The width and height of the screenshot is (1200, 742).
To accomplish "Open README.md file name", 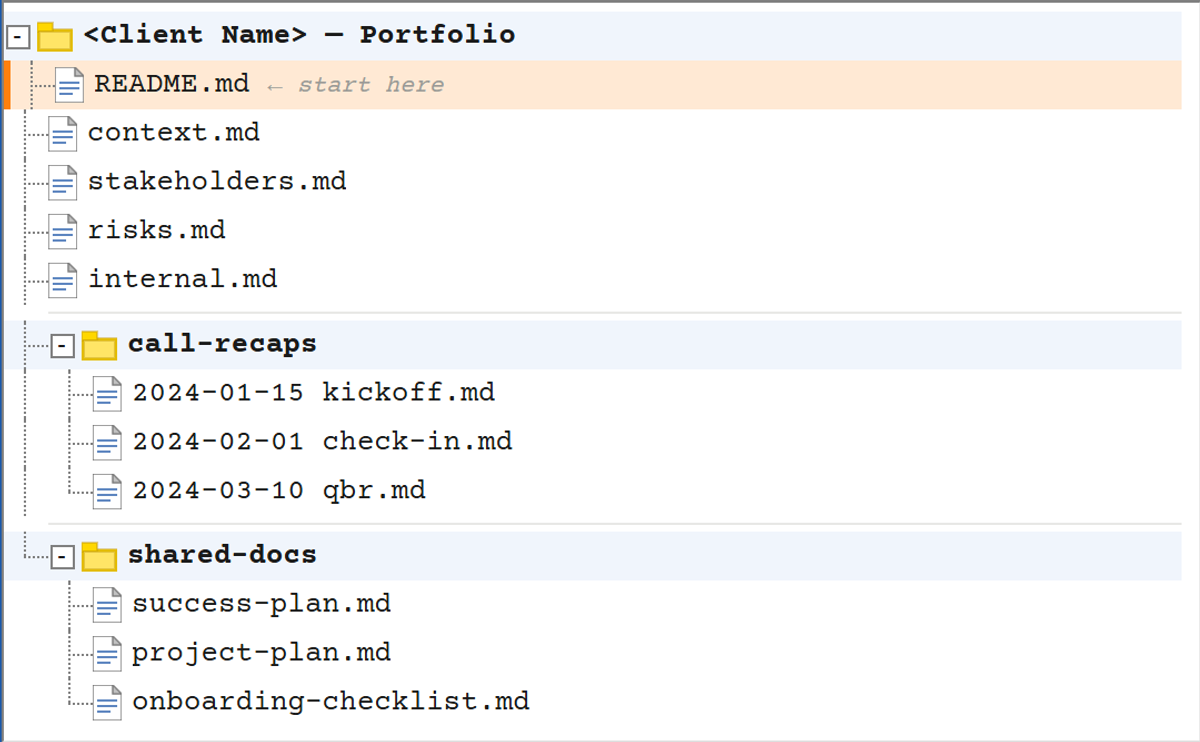I will tap(172, 83).
